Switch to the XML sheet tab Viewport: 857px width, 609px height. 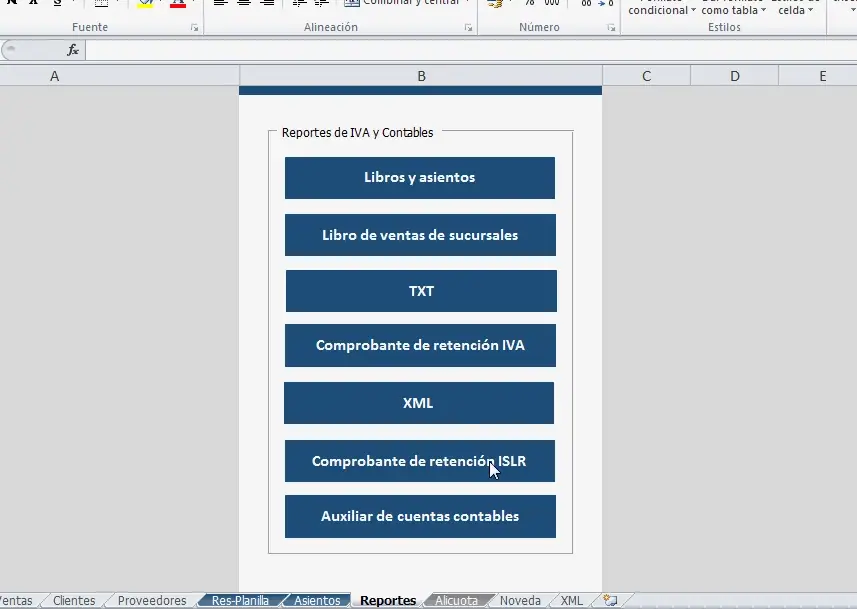pyautogui.click(x=572, y=600)
